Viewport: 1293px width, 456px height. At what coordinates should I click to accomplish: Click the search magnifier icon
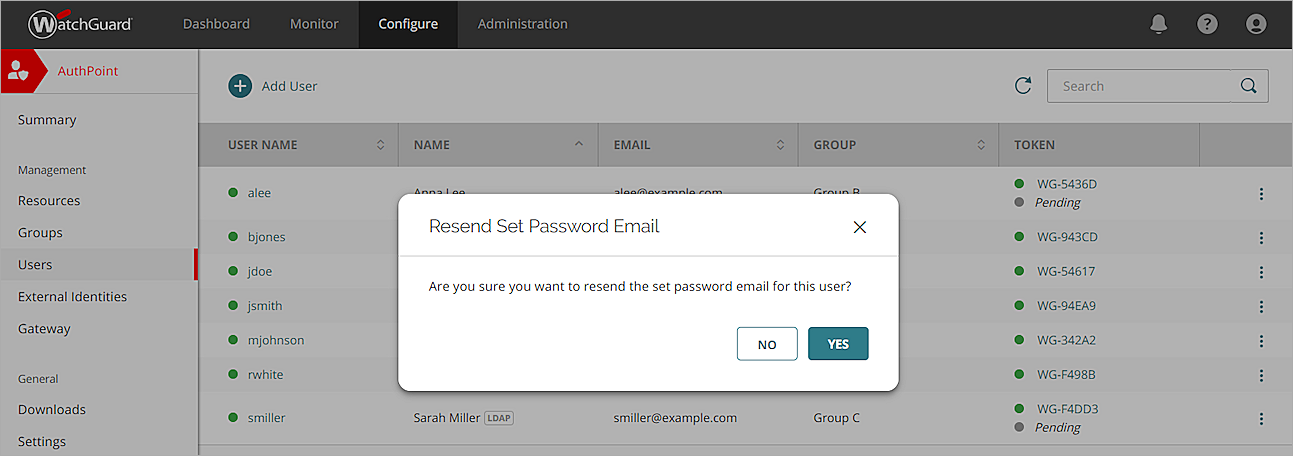tap(1248, 86)
